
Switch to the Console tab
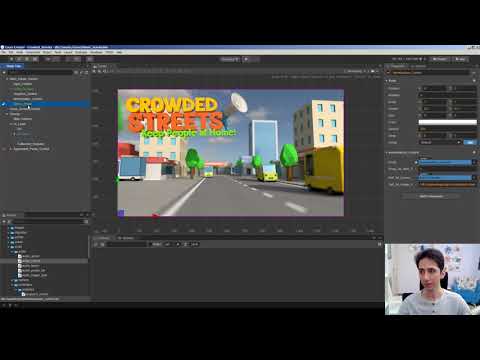tap(103, 238)
